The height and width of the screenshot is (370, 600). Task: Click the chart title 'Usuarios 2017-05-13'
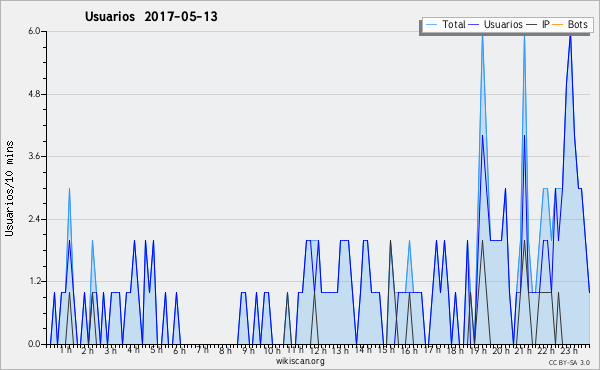[151, 17]
